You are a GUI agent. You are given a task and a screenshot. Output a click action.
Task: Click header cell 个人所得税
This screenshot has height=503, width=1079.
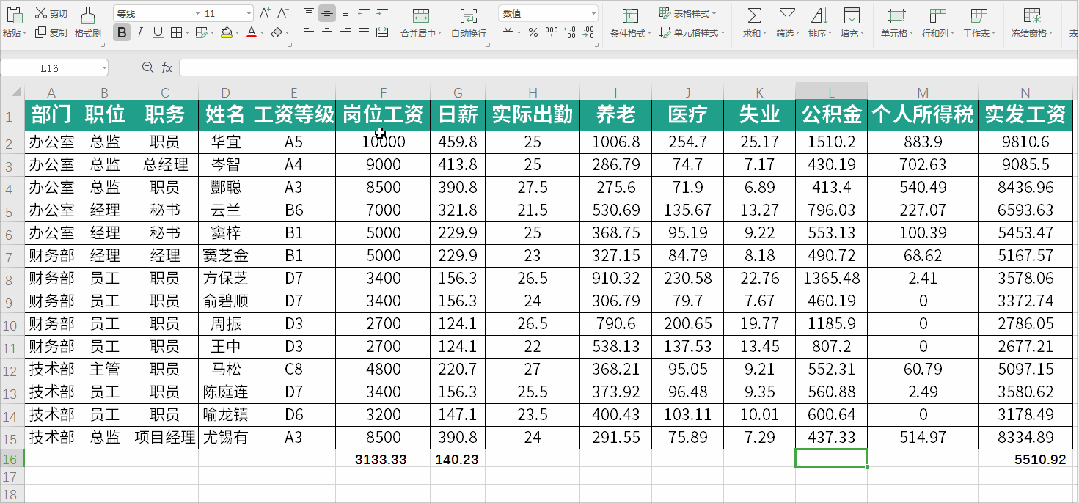923,116
